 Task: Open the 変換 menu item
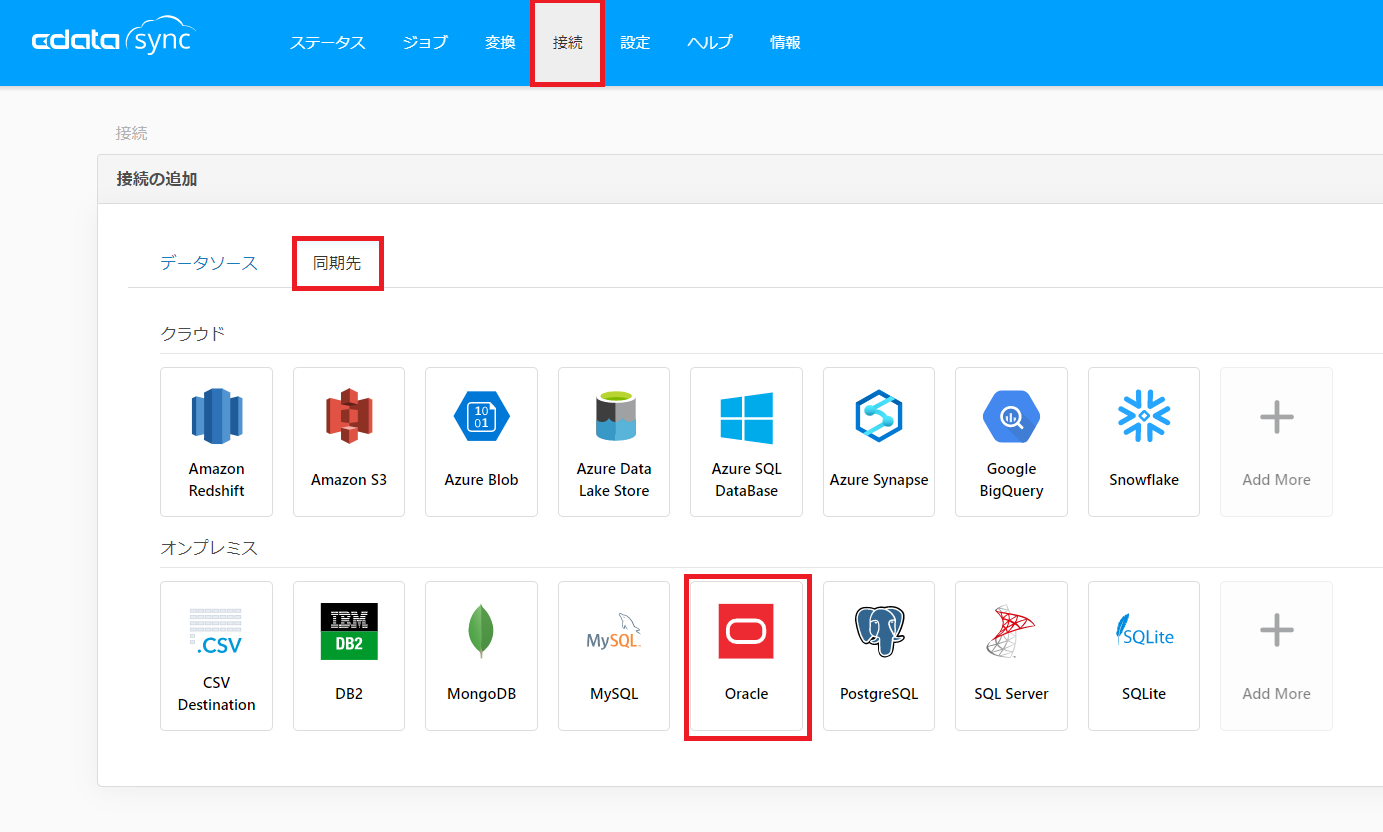(500, 43)
